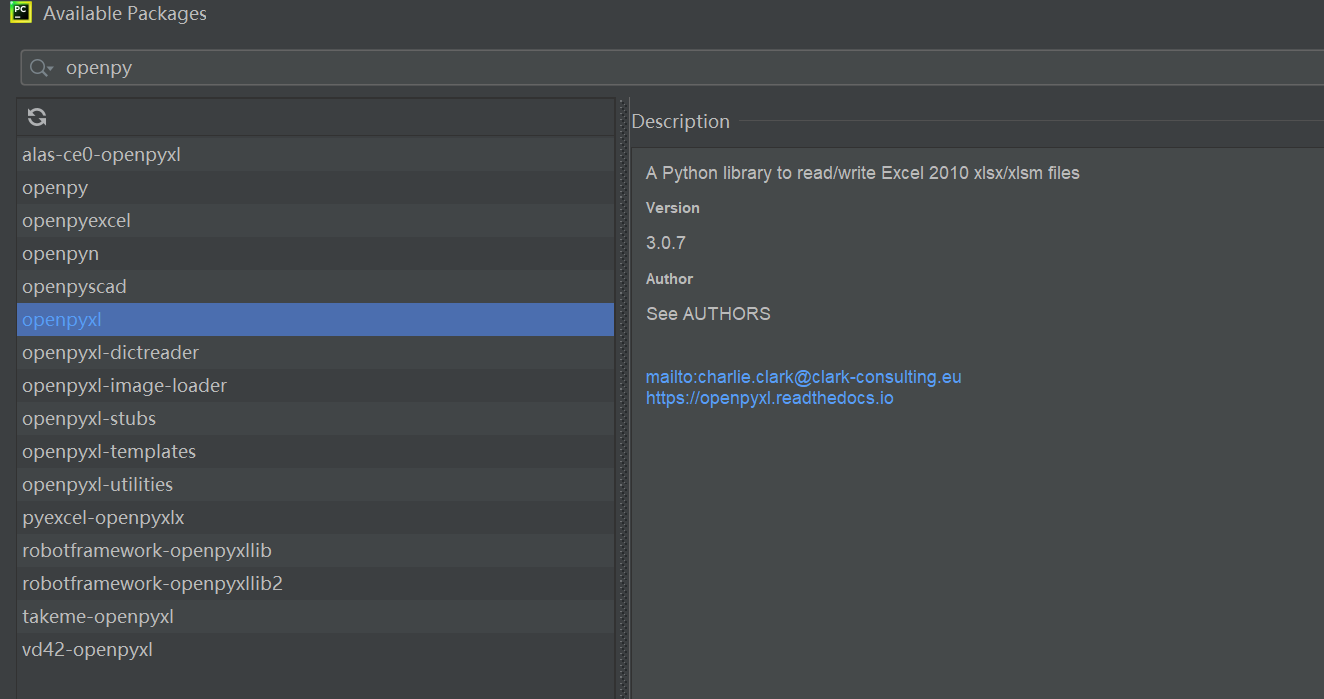Select the takeme-openpyxl package
The image size is (1324, 699).
click(97, 616)
